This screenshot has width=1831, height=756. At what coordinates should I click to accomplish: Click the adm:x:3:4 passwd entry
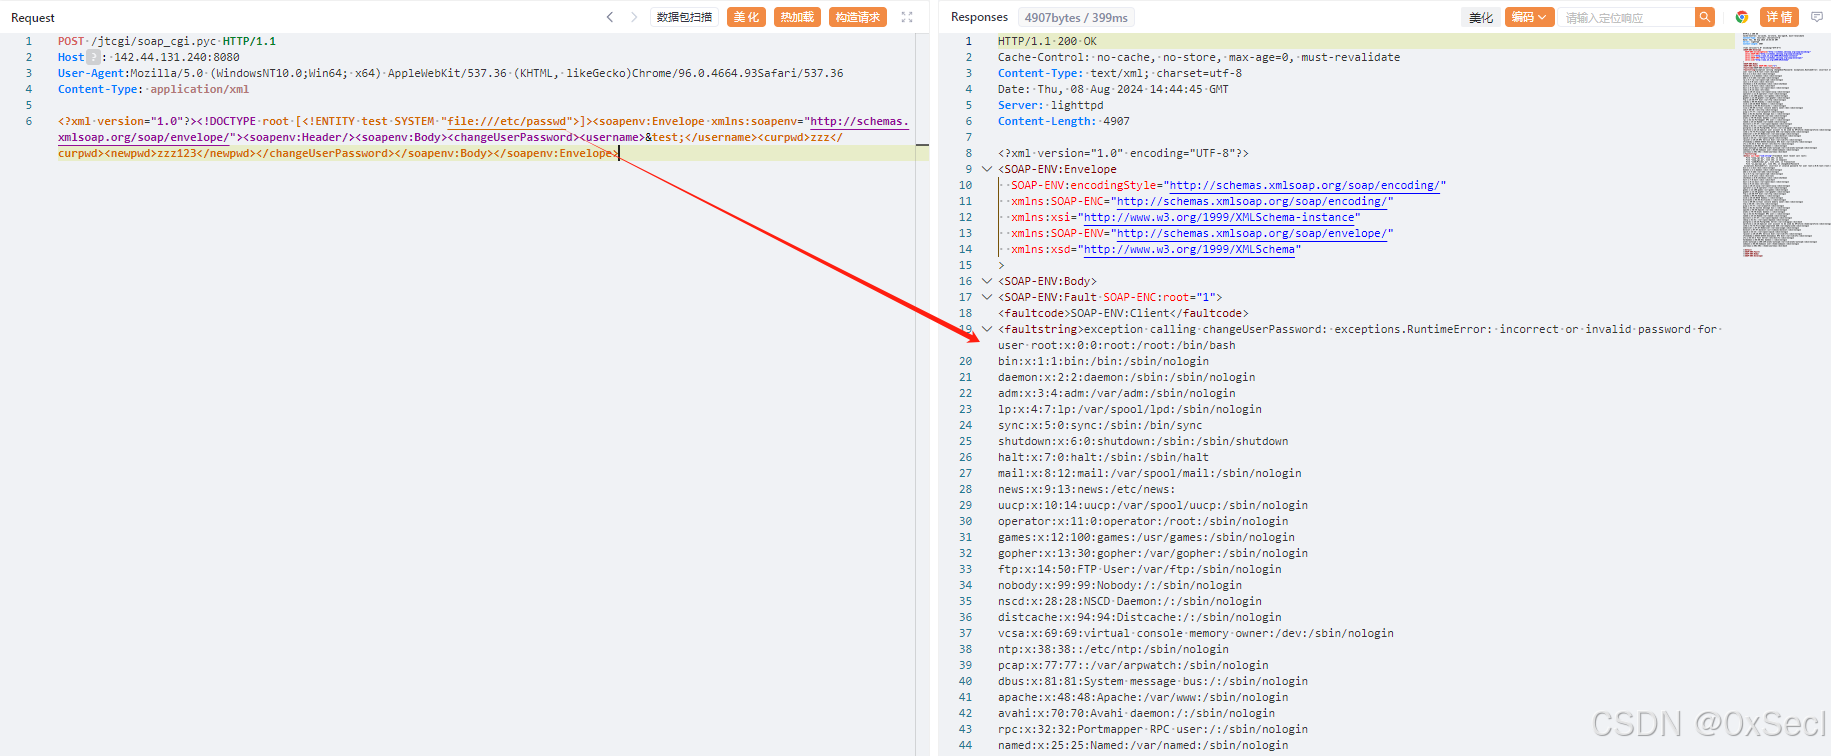pyautogui.click(x=1116, y=393)
